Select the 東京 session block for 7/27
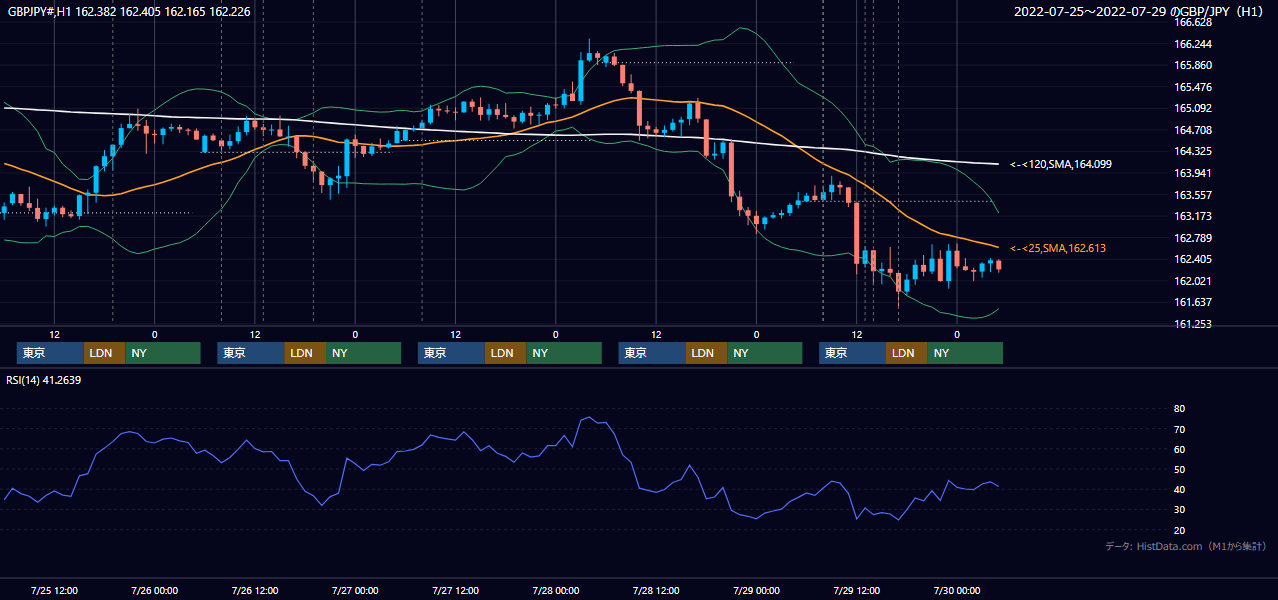This screenshot has height=600, width=1278. tap(451, 353)
